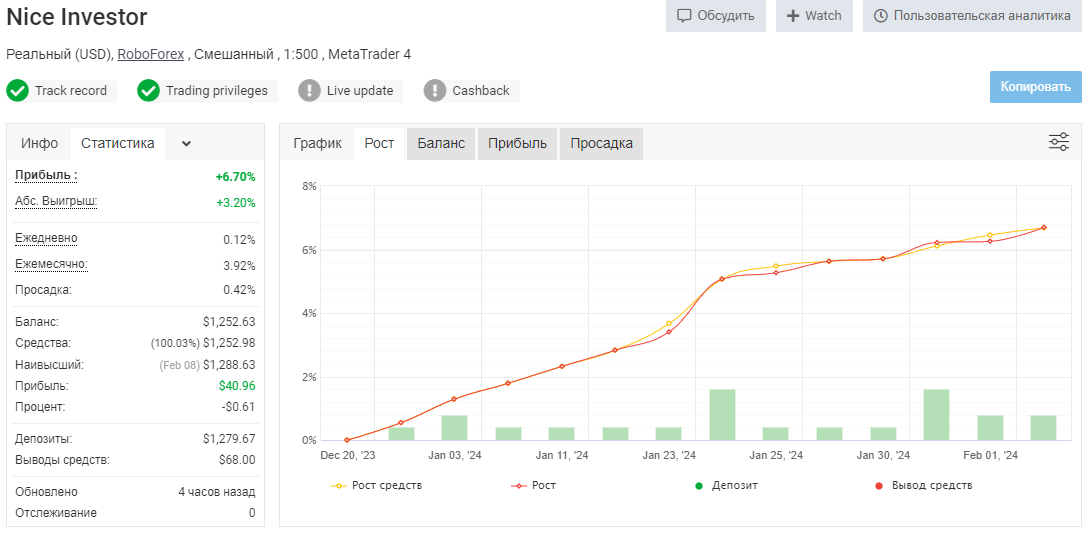Click the Watch button
Screen dimensions: 1088x546
tap(815, 16)
